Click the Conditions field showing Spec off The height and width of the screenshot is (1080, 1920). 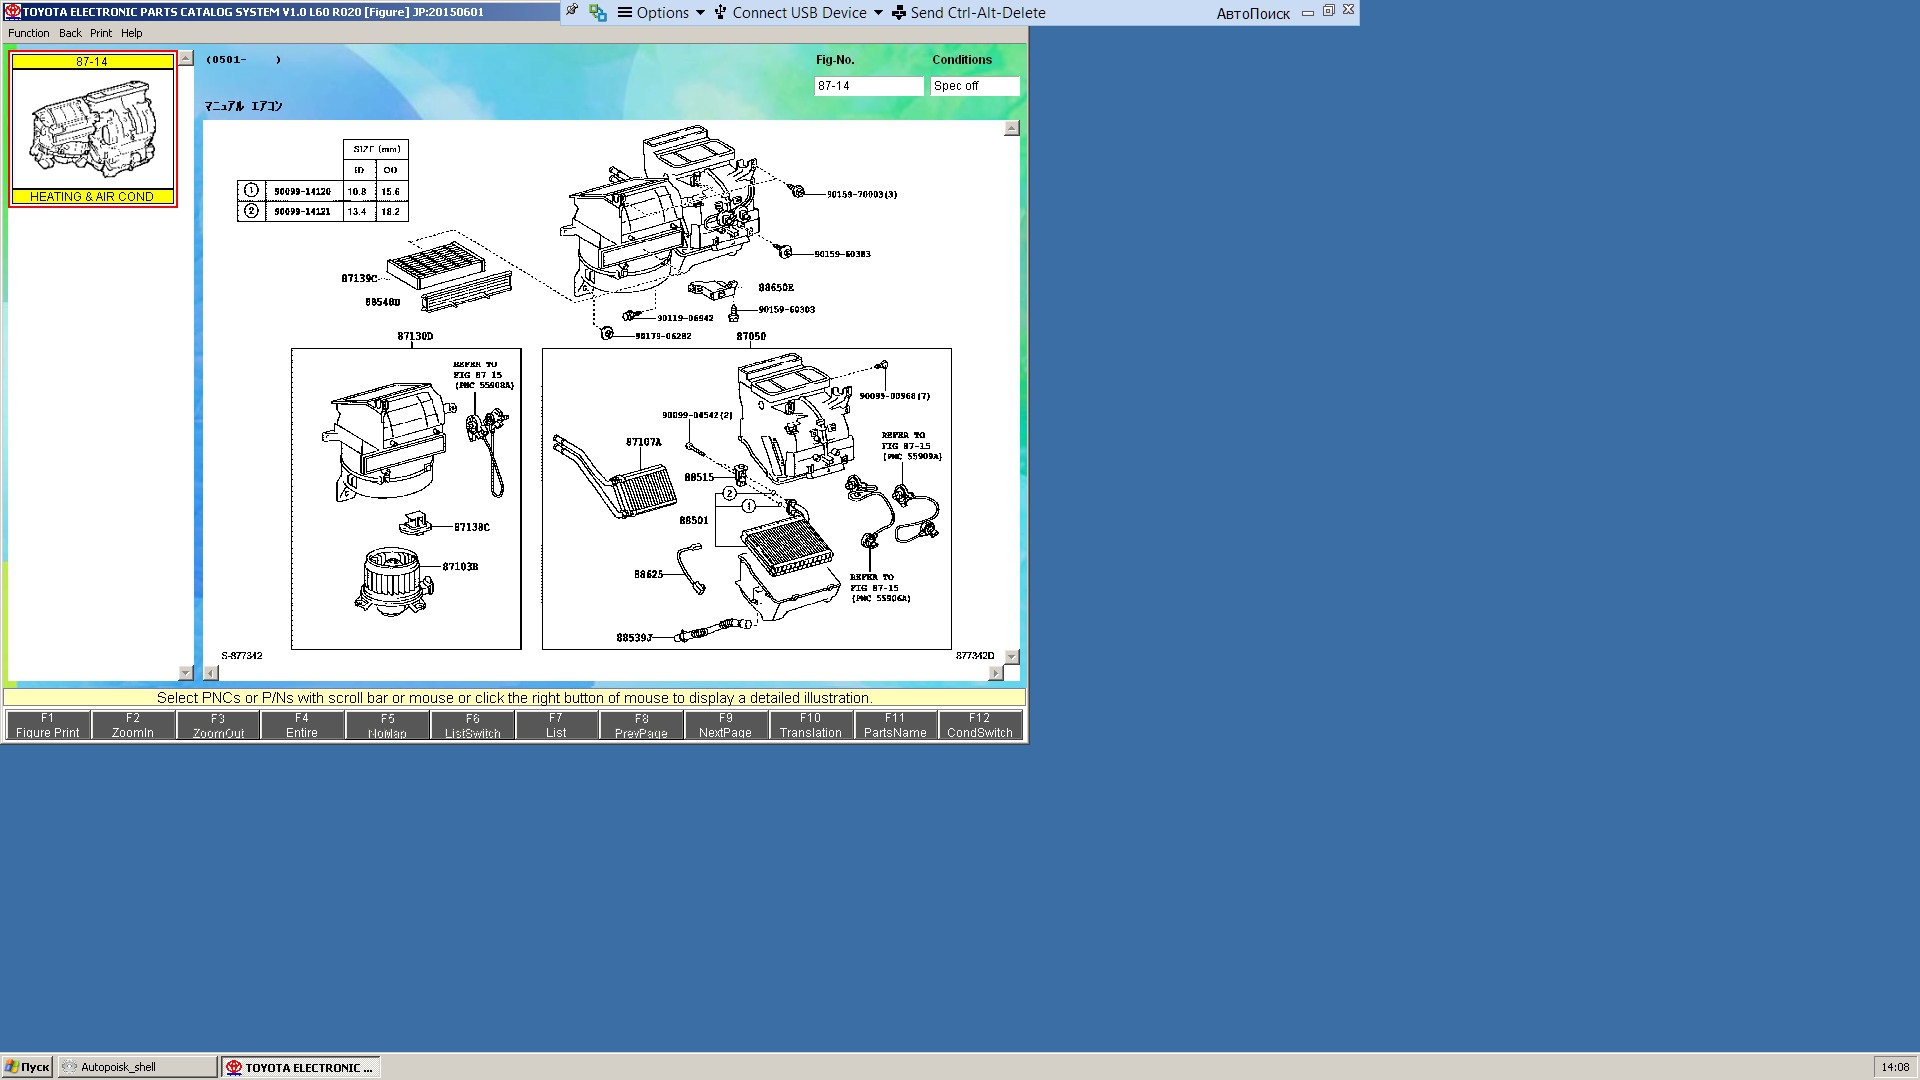(x=975, y=86)
